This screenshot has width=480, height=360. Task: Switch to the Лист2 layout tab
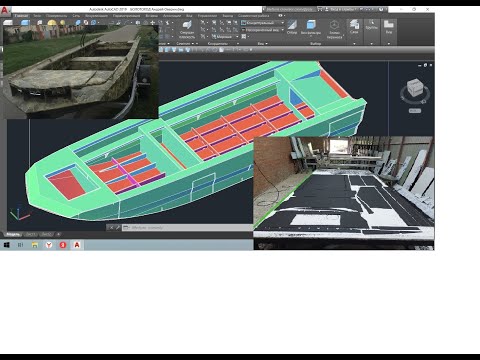46,234
